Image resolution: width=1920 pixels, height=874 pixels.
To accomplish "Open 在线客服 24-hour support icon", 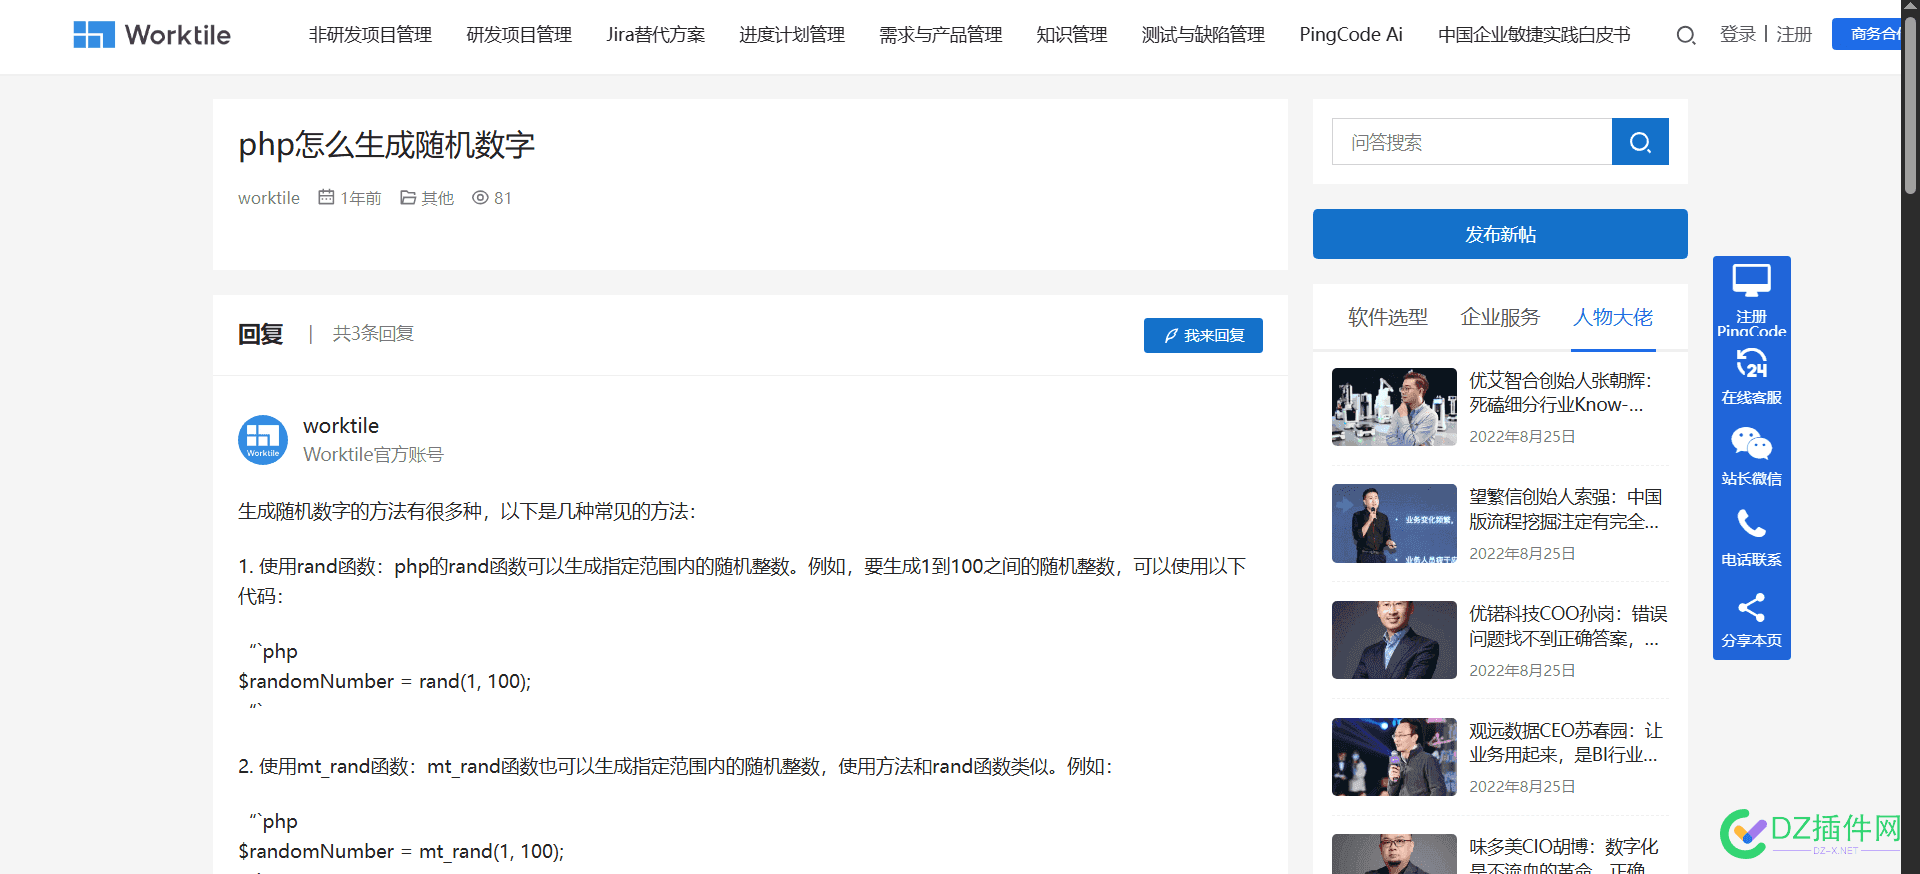I will pos(1752,362).
